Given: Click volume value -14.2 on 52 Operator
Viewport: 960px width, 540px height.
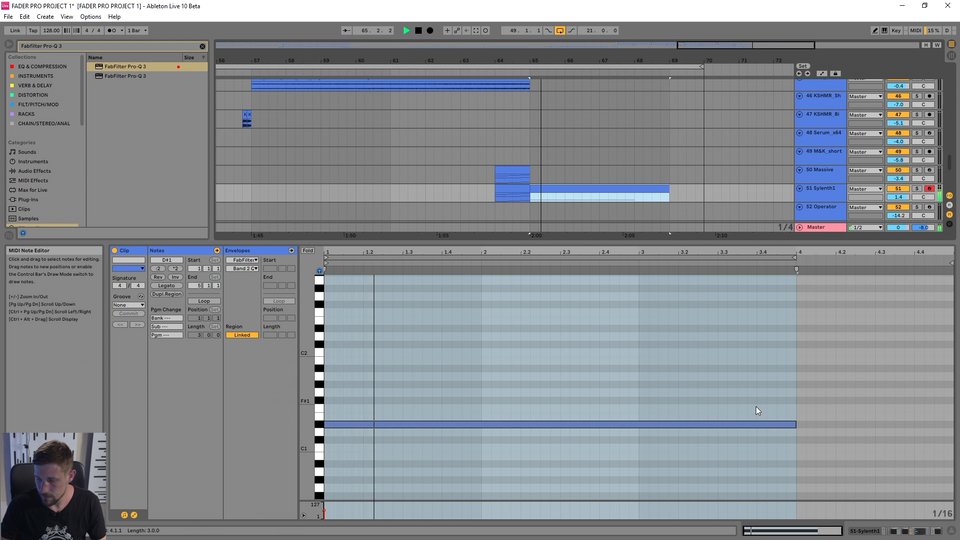Looking at the screenshot, I should tap(898, 216).
